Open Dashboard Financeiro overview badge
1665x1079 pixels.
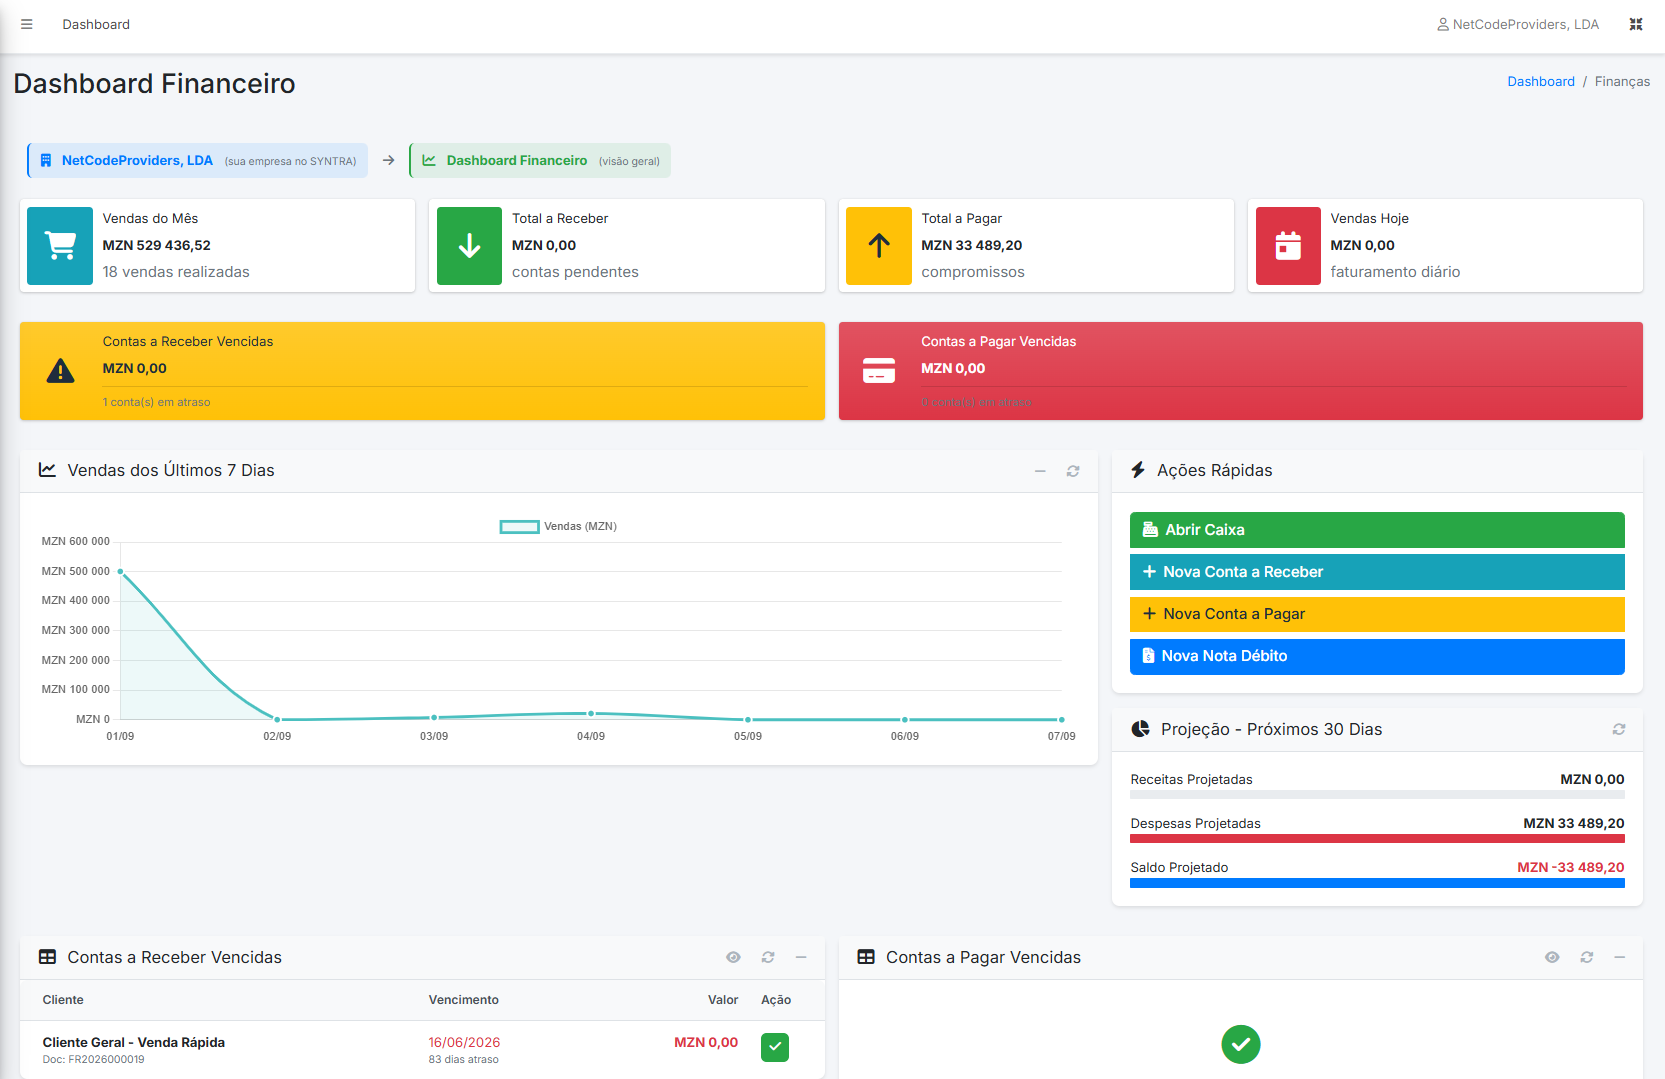coord(540,161)
